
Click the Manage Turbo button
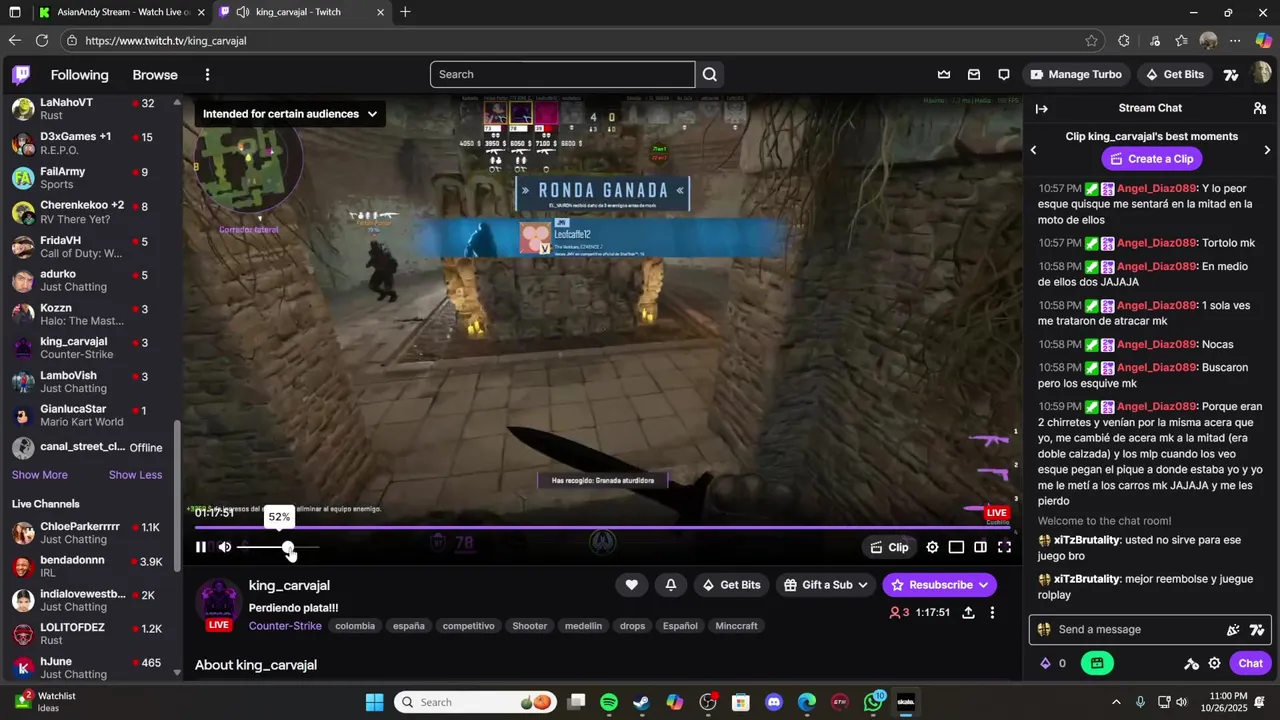click(x=1076, y=74)
